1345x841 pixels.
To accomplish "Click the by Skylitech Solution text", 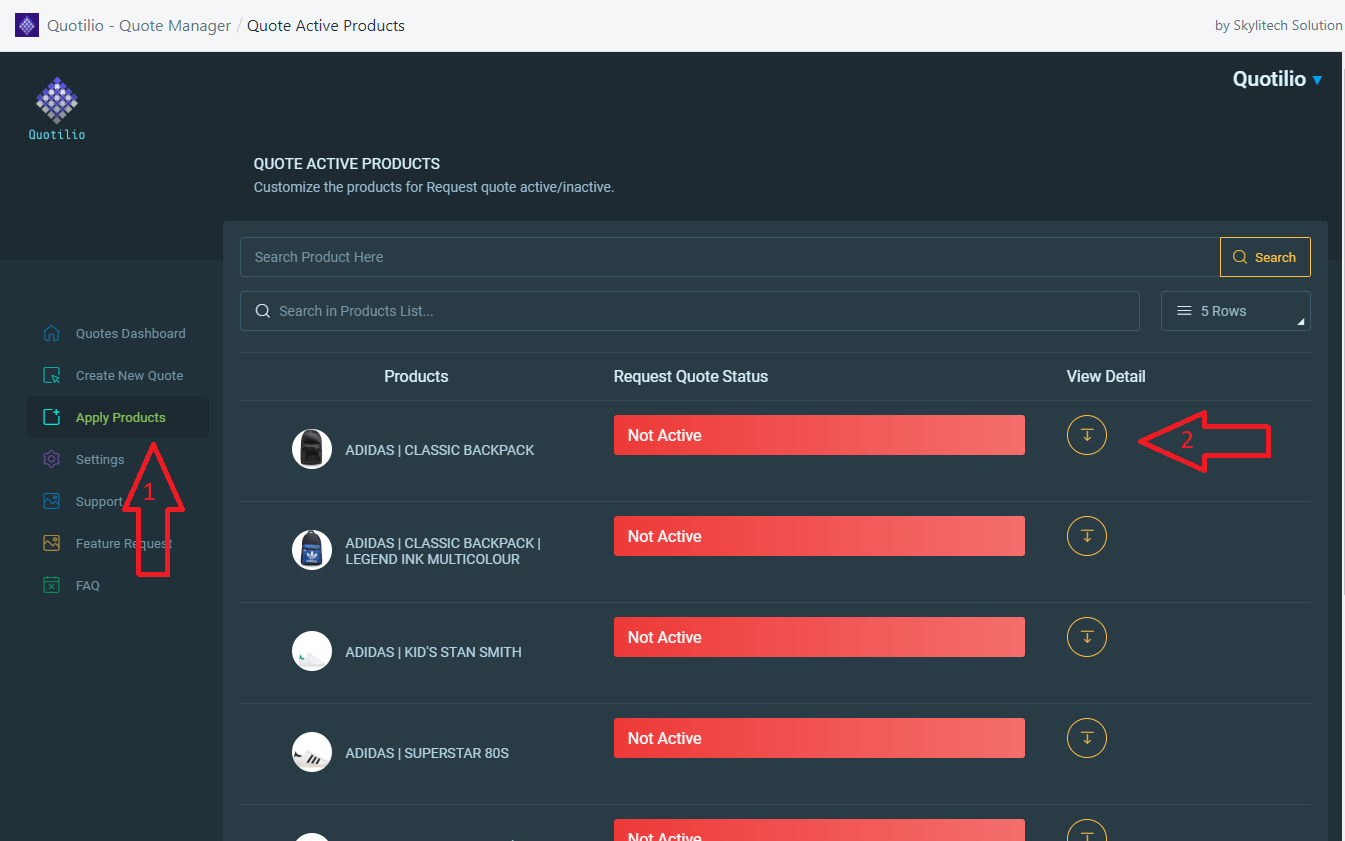I will click(x=1278, y=25).
